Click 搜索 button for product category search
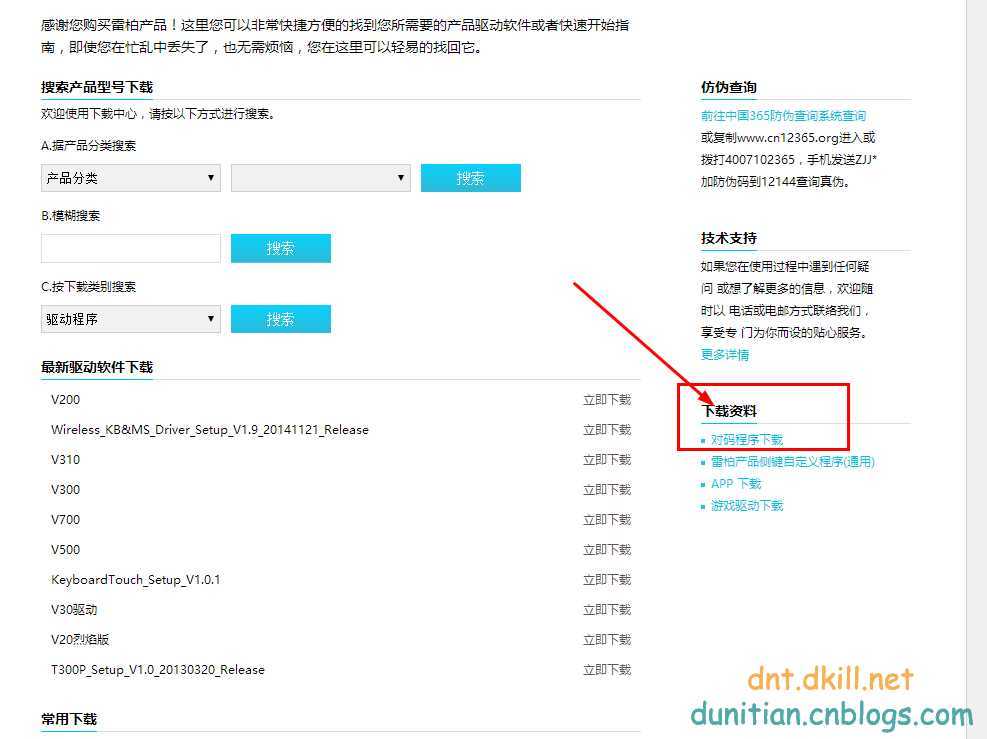This screenshot has width=987, height=739. (x=471, y=178)
